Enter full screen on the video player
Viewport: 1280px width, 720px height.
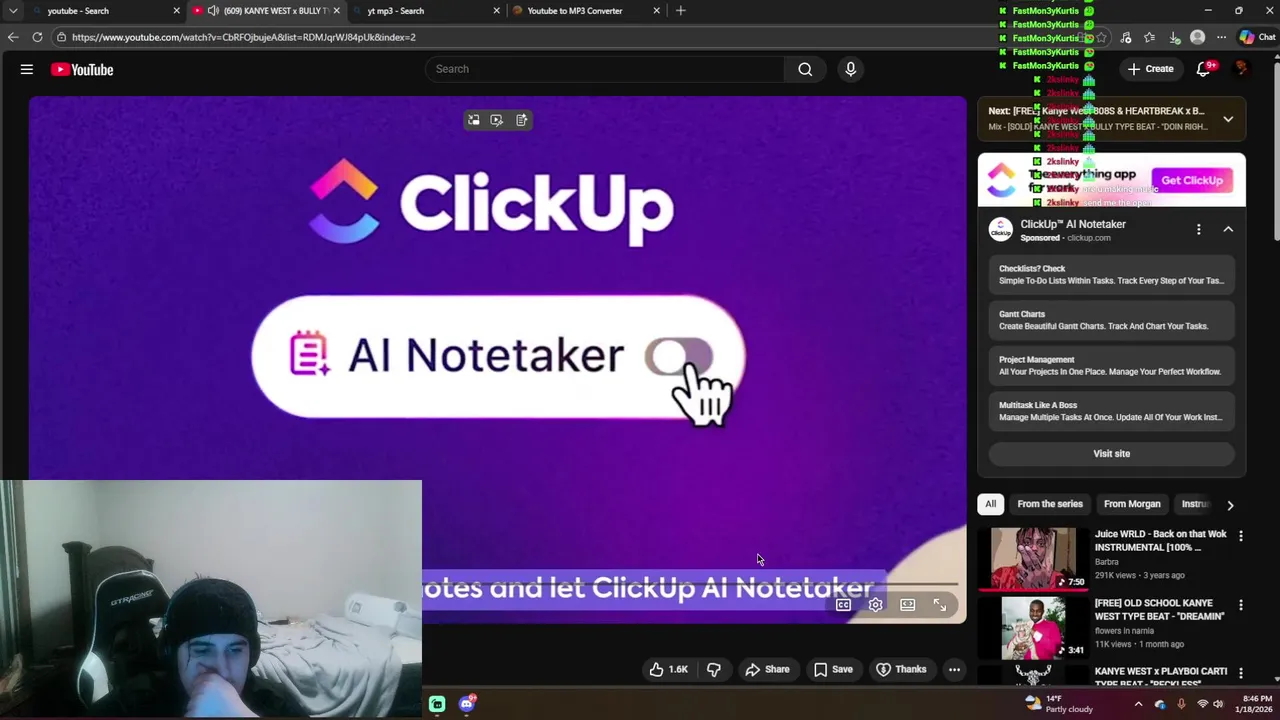(x=940, y=605)
